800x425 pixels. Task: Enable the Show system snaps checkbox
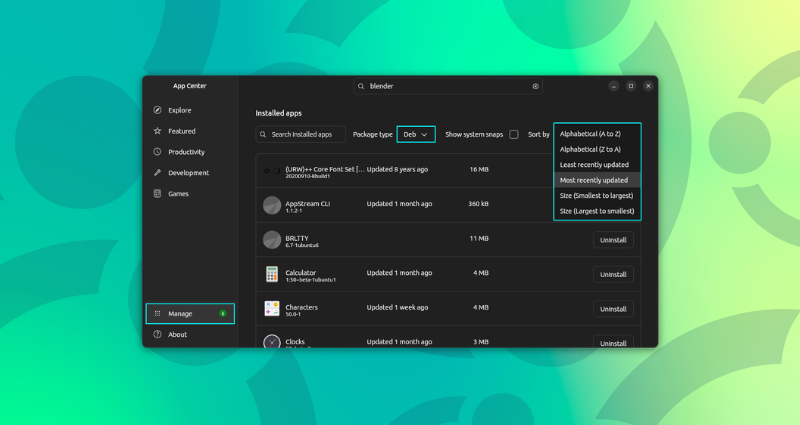[x=514, y=134]
